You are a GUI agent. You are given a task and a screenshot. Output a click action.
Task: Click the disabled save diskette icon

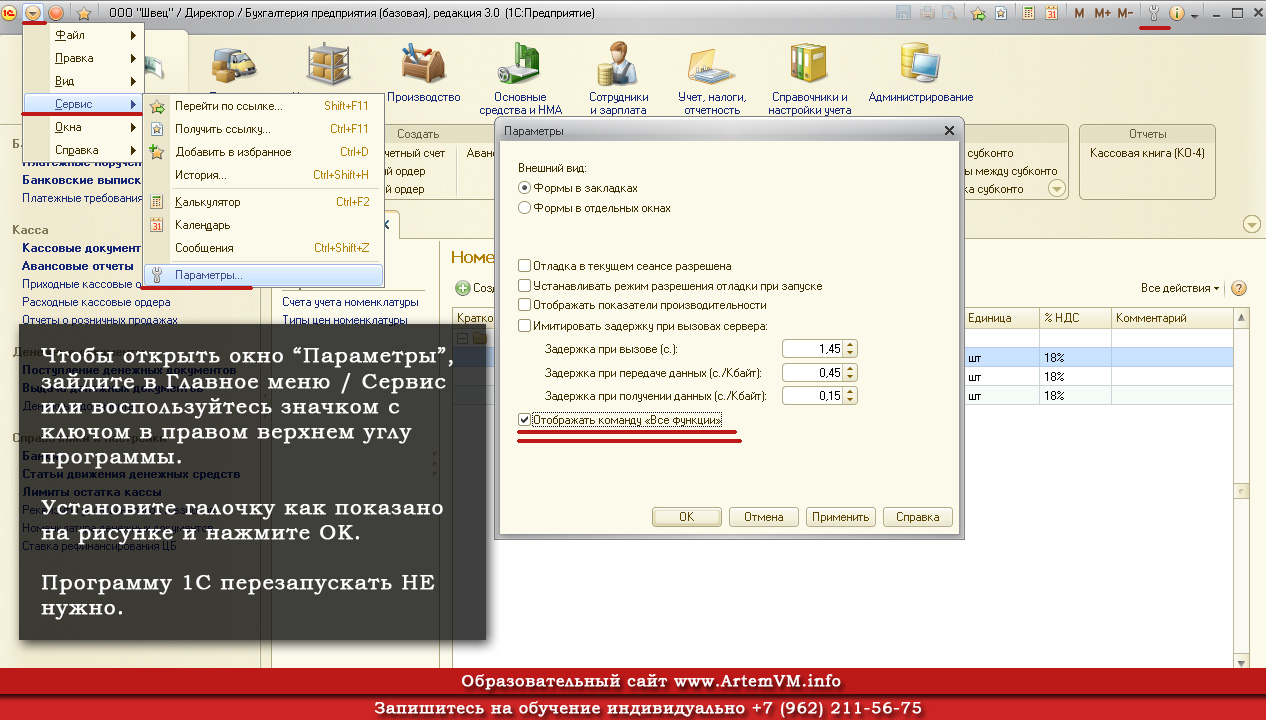click(904, 14)
